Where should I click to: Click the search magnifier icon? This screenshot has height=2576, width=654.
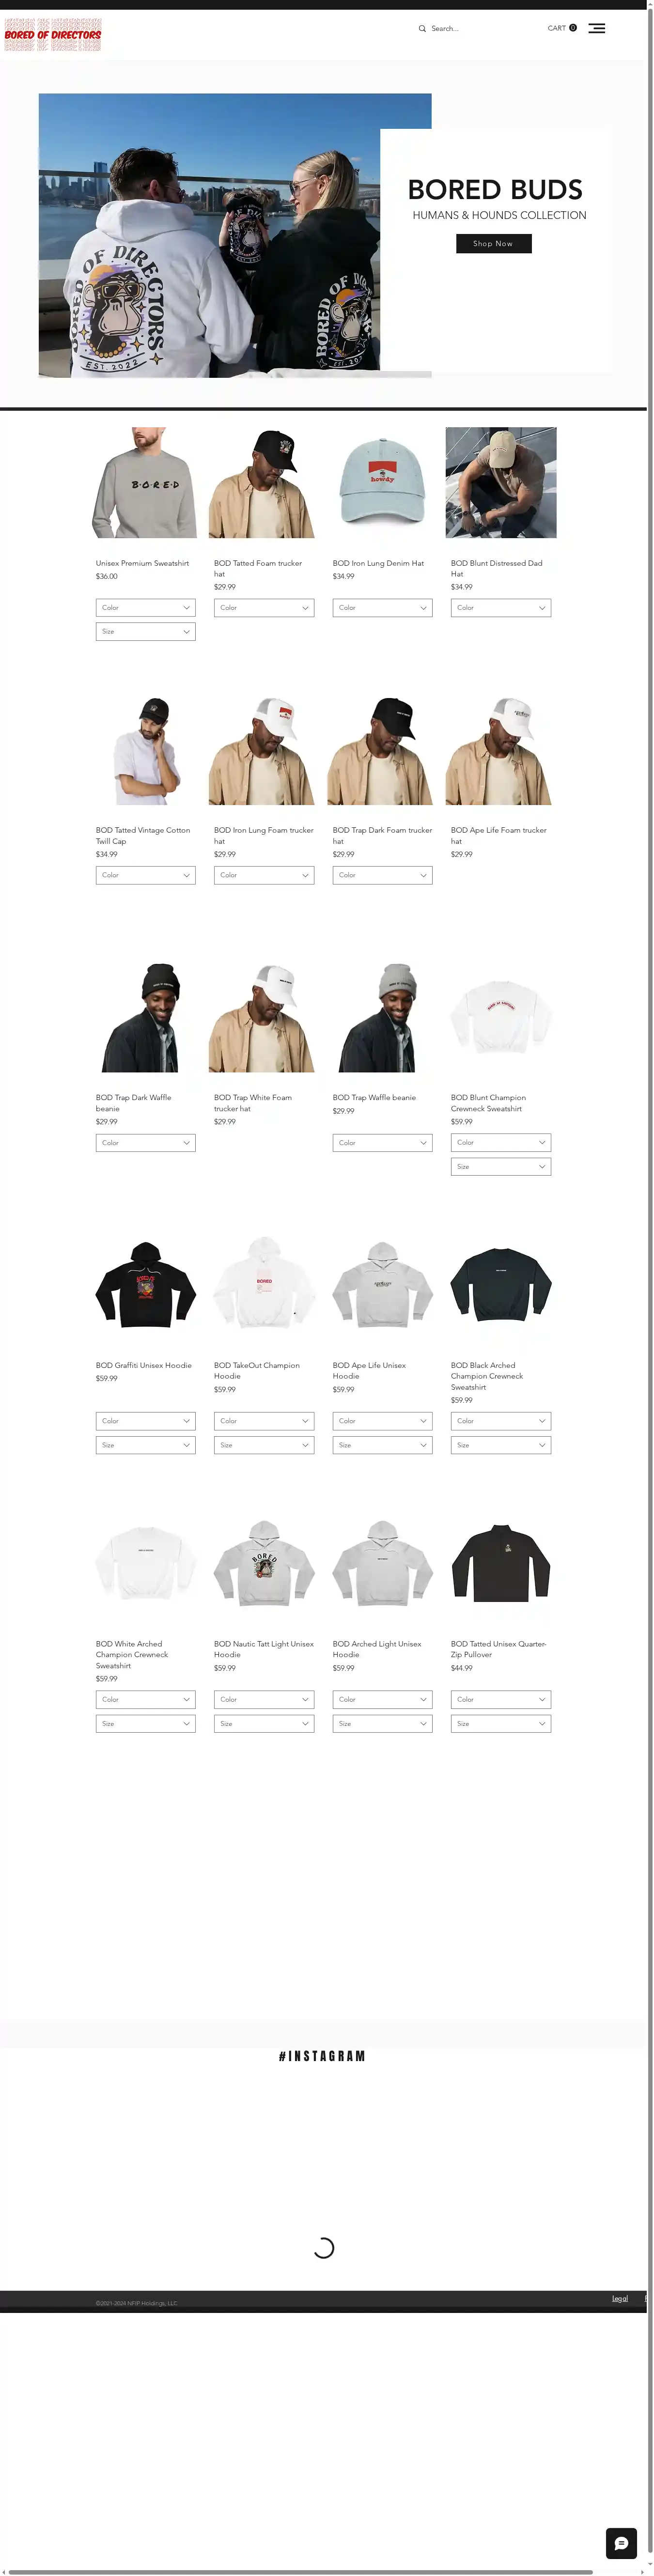click(x=422, y=29)
